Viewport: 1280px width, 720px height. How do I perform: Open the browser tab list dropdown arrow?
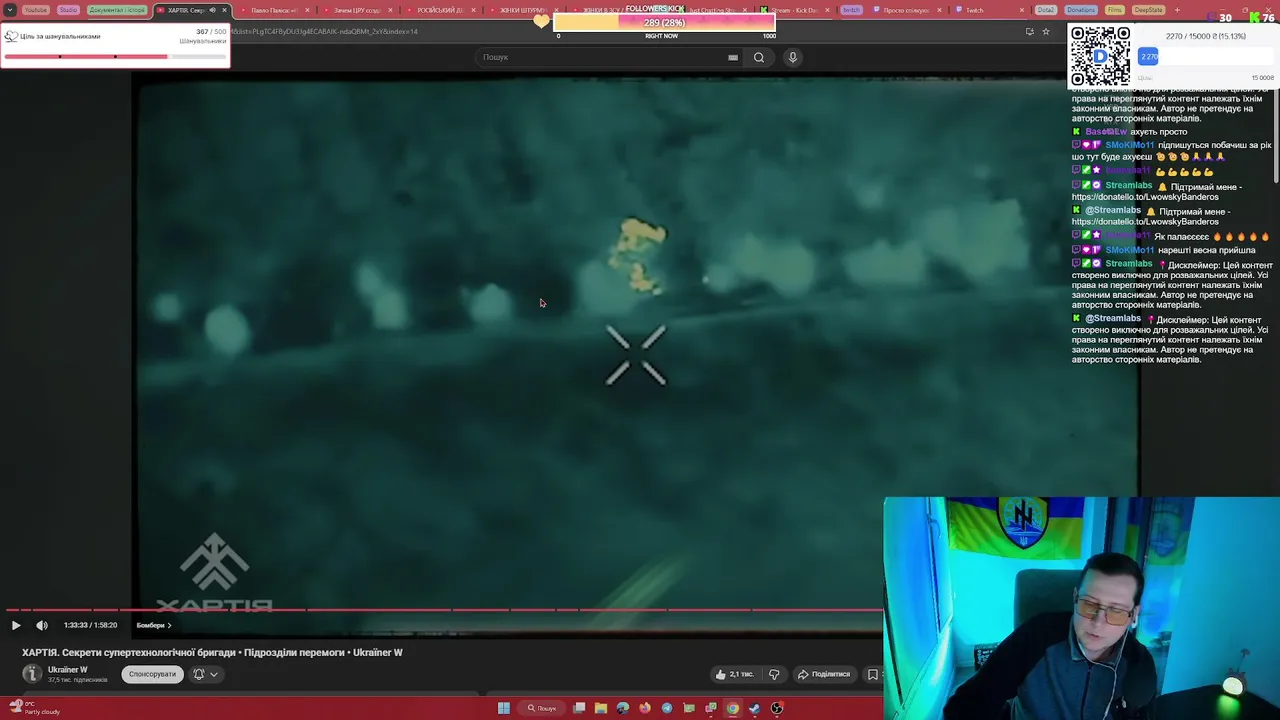[10, 10]
